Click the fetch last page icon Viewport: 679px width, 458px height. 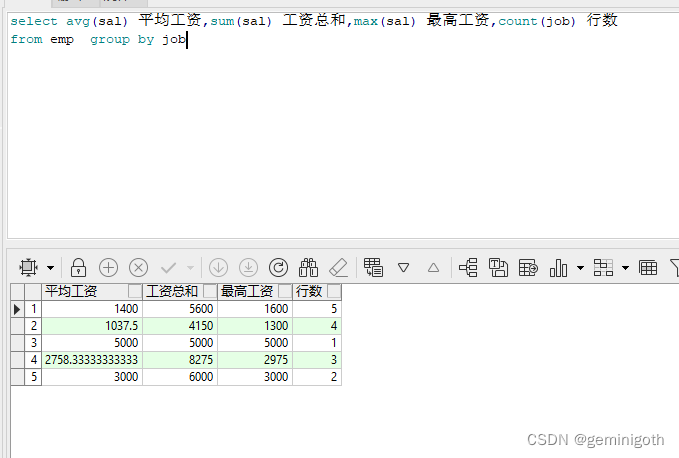249,268
